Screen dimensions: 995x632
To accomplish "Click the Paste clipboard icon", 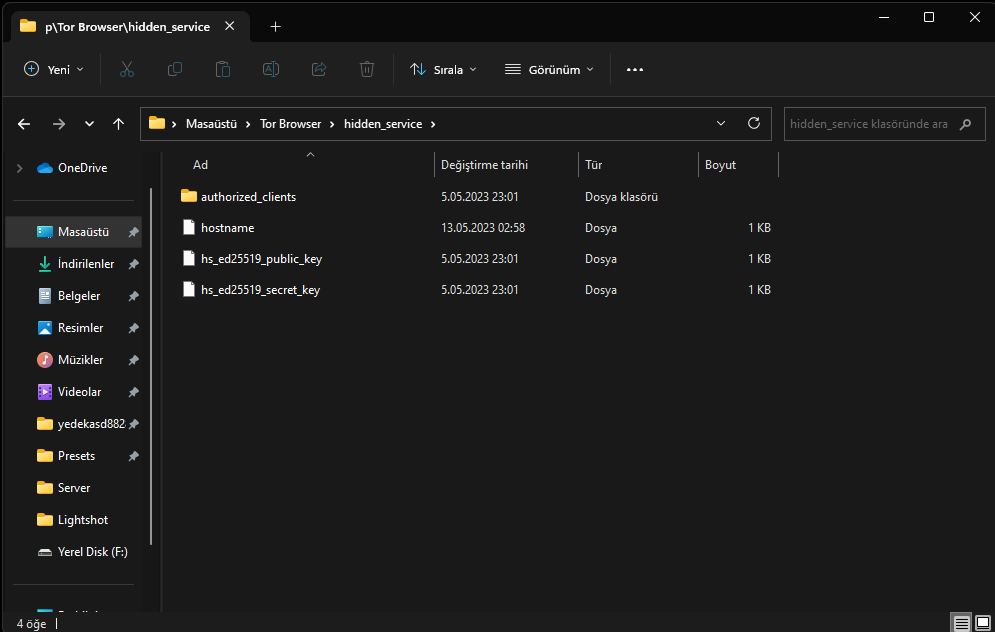I will point(223,69).
